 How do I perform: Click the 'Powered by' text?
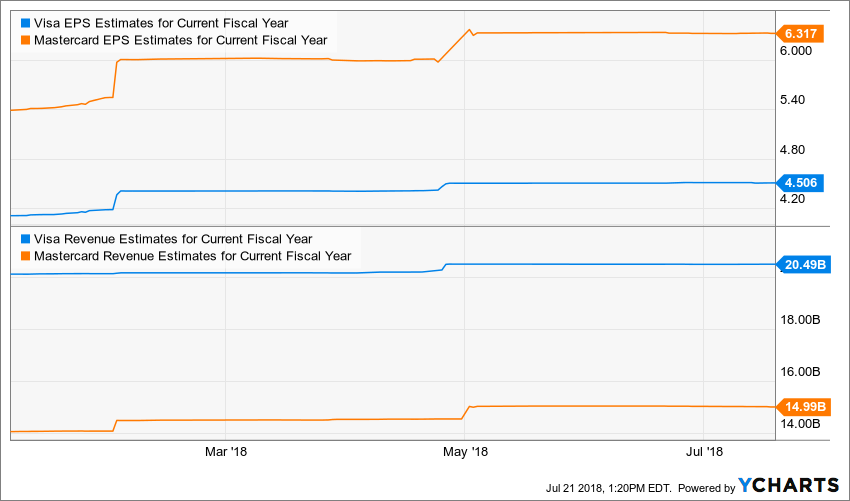(705, 487)
